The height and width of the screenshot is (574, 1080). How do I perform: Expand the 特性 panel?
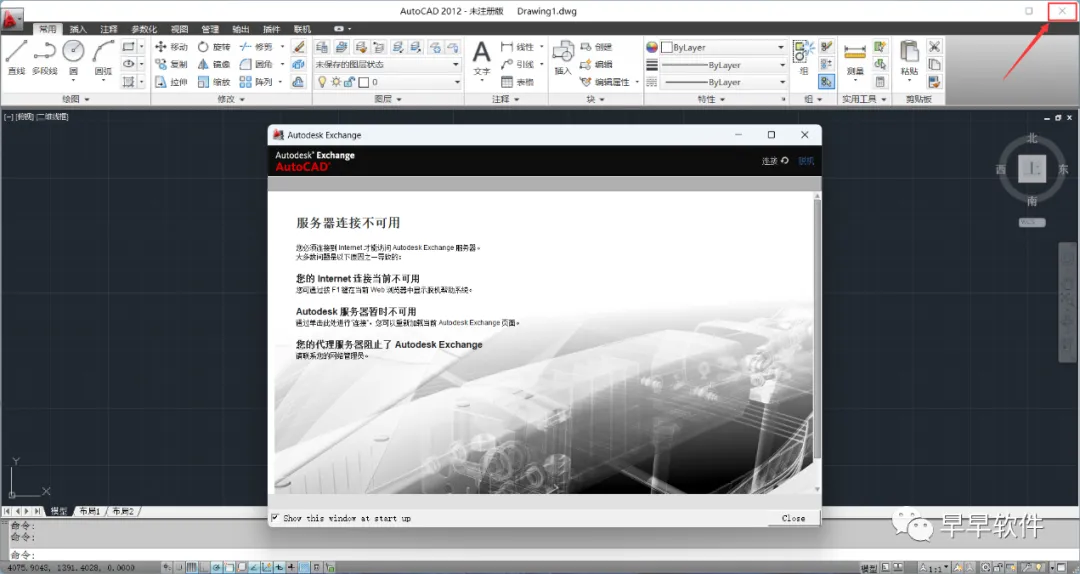[712, 99]
